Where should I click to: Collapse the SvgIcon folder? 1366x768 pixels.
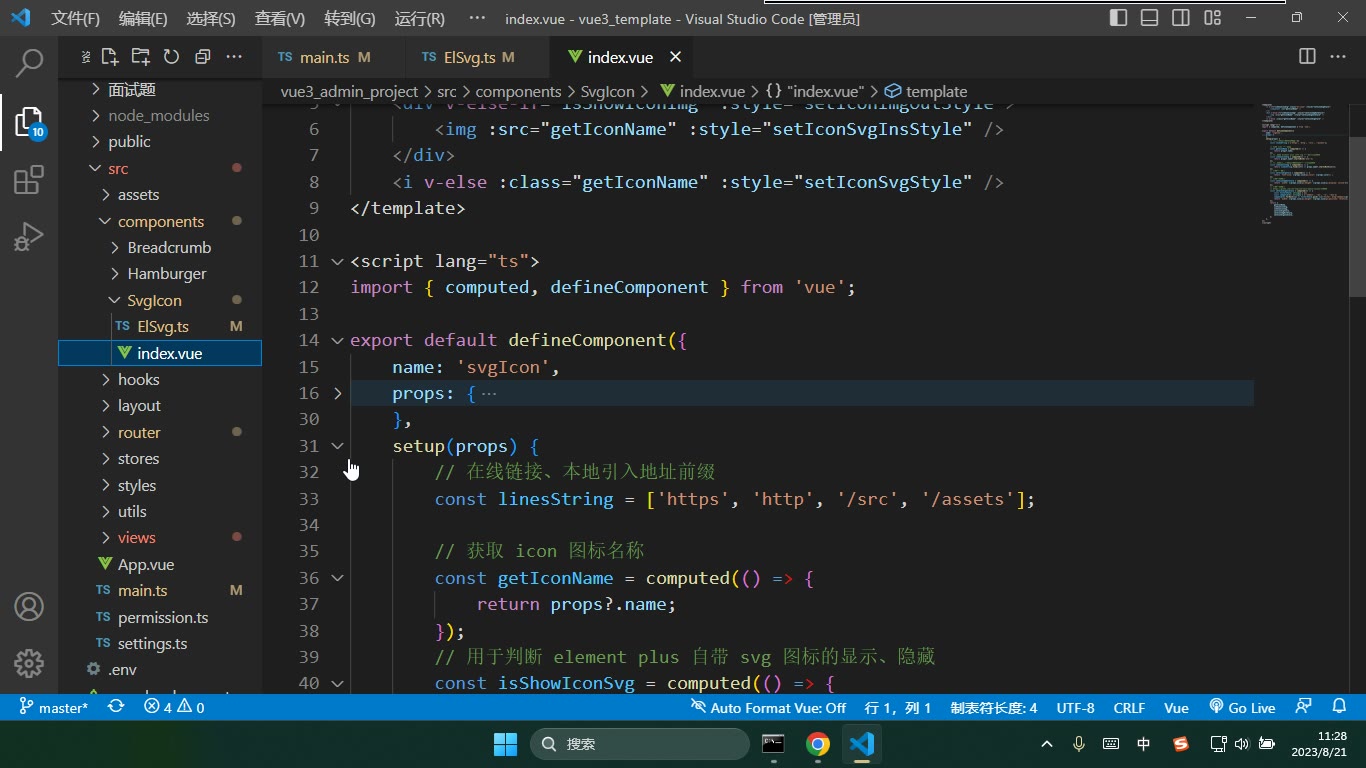point(154,300)
